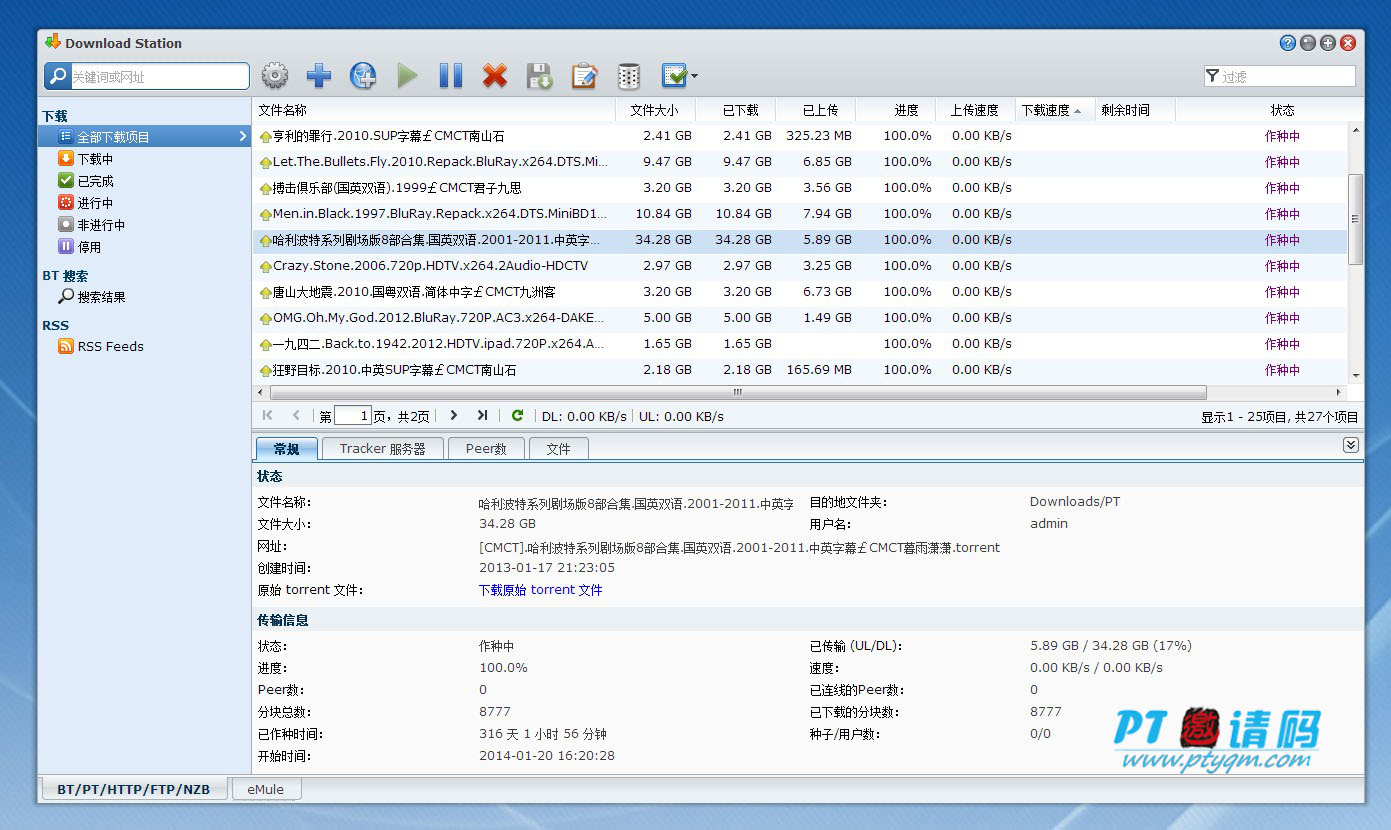Open the settings gear in the toolbar
1391x830 pixels.
(x=275, y=76)
